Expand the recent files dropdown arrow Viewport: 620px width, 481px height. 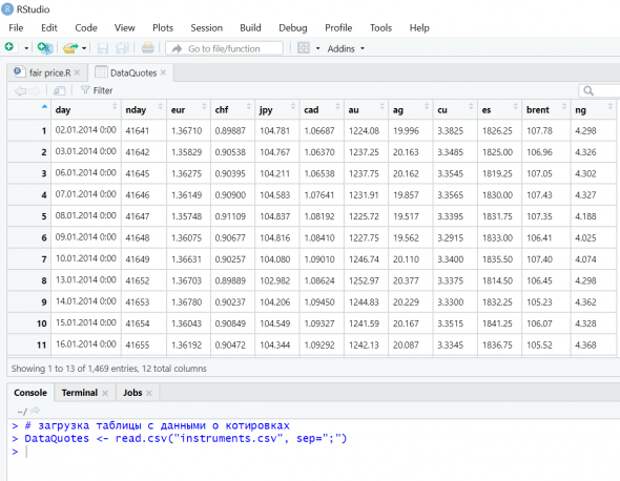point(84,48)
